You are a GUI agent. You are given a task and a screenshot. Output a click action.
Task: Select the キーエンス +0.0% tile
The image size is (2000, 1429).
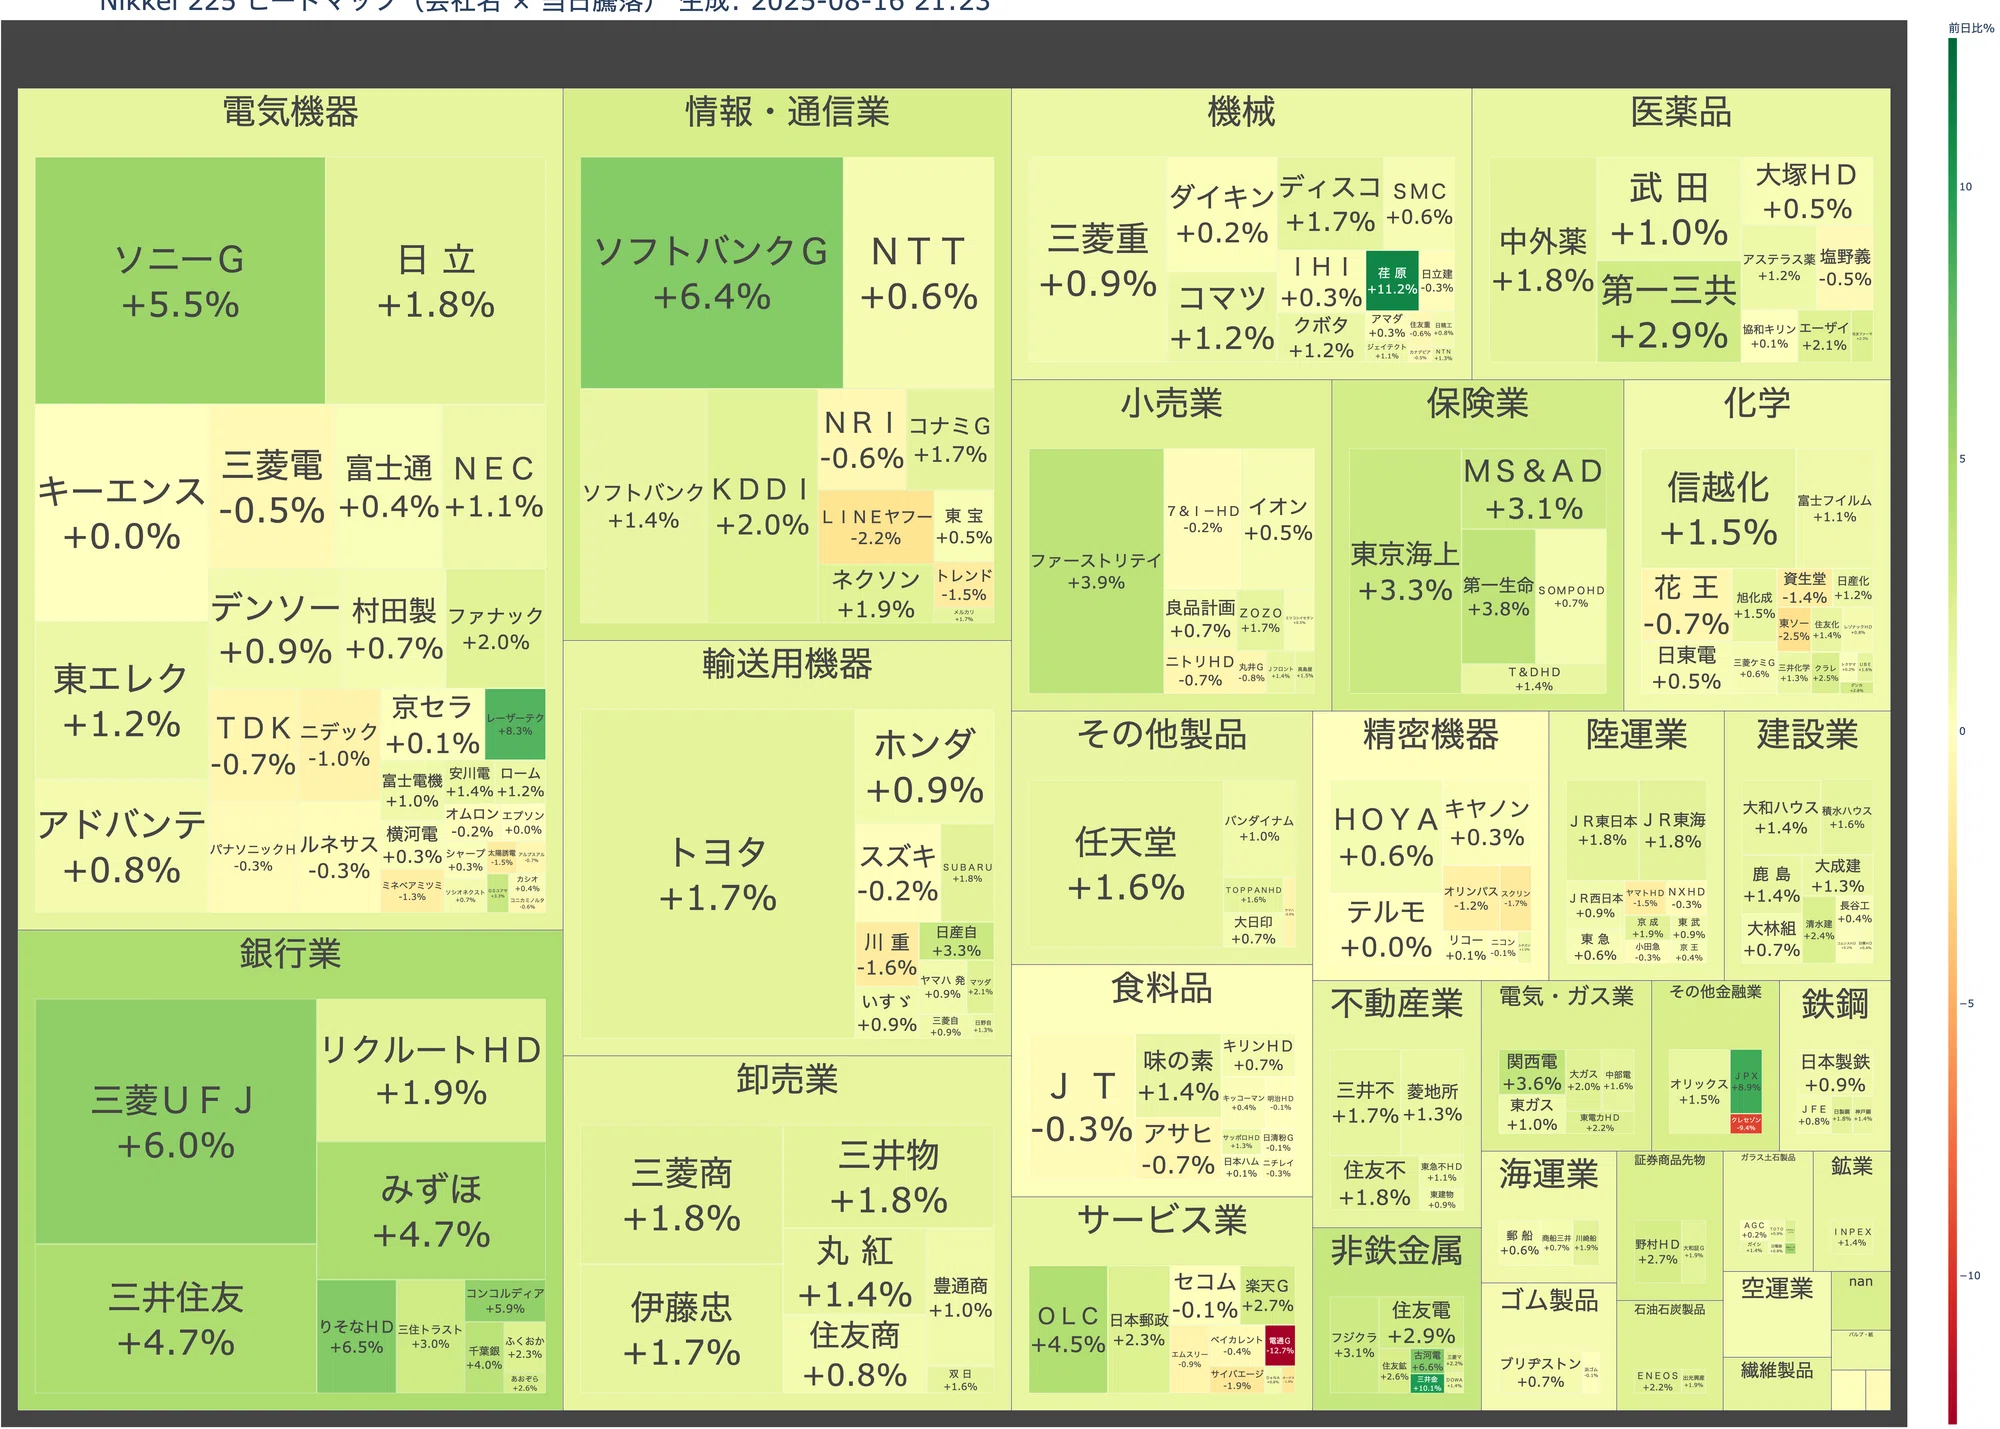click(x=122, y=512)
